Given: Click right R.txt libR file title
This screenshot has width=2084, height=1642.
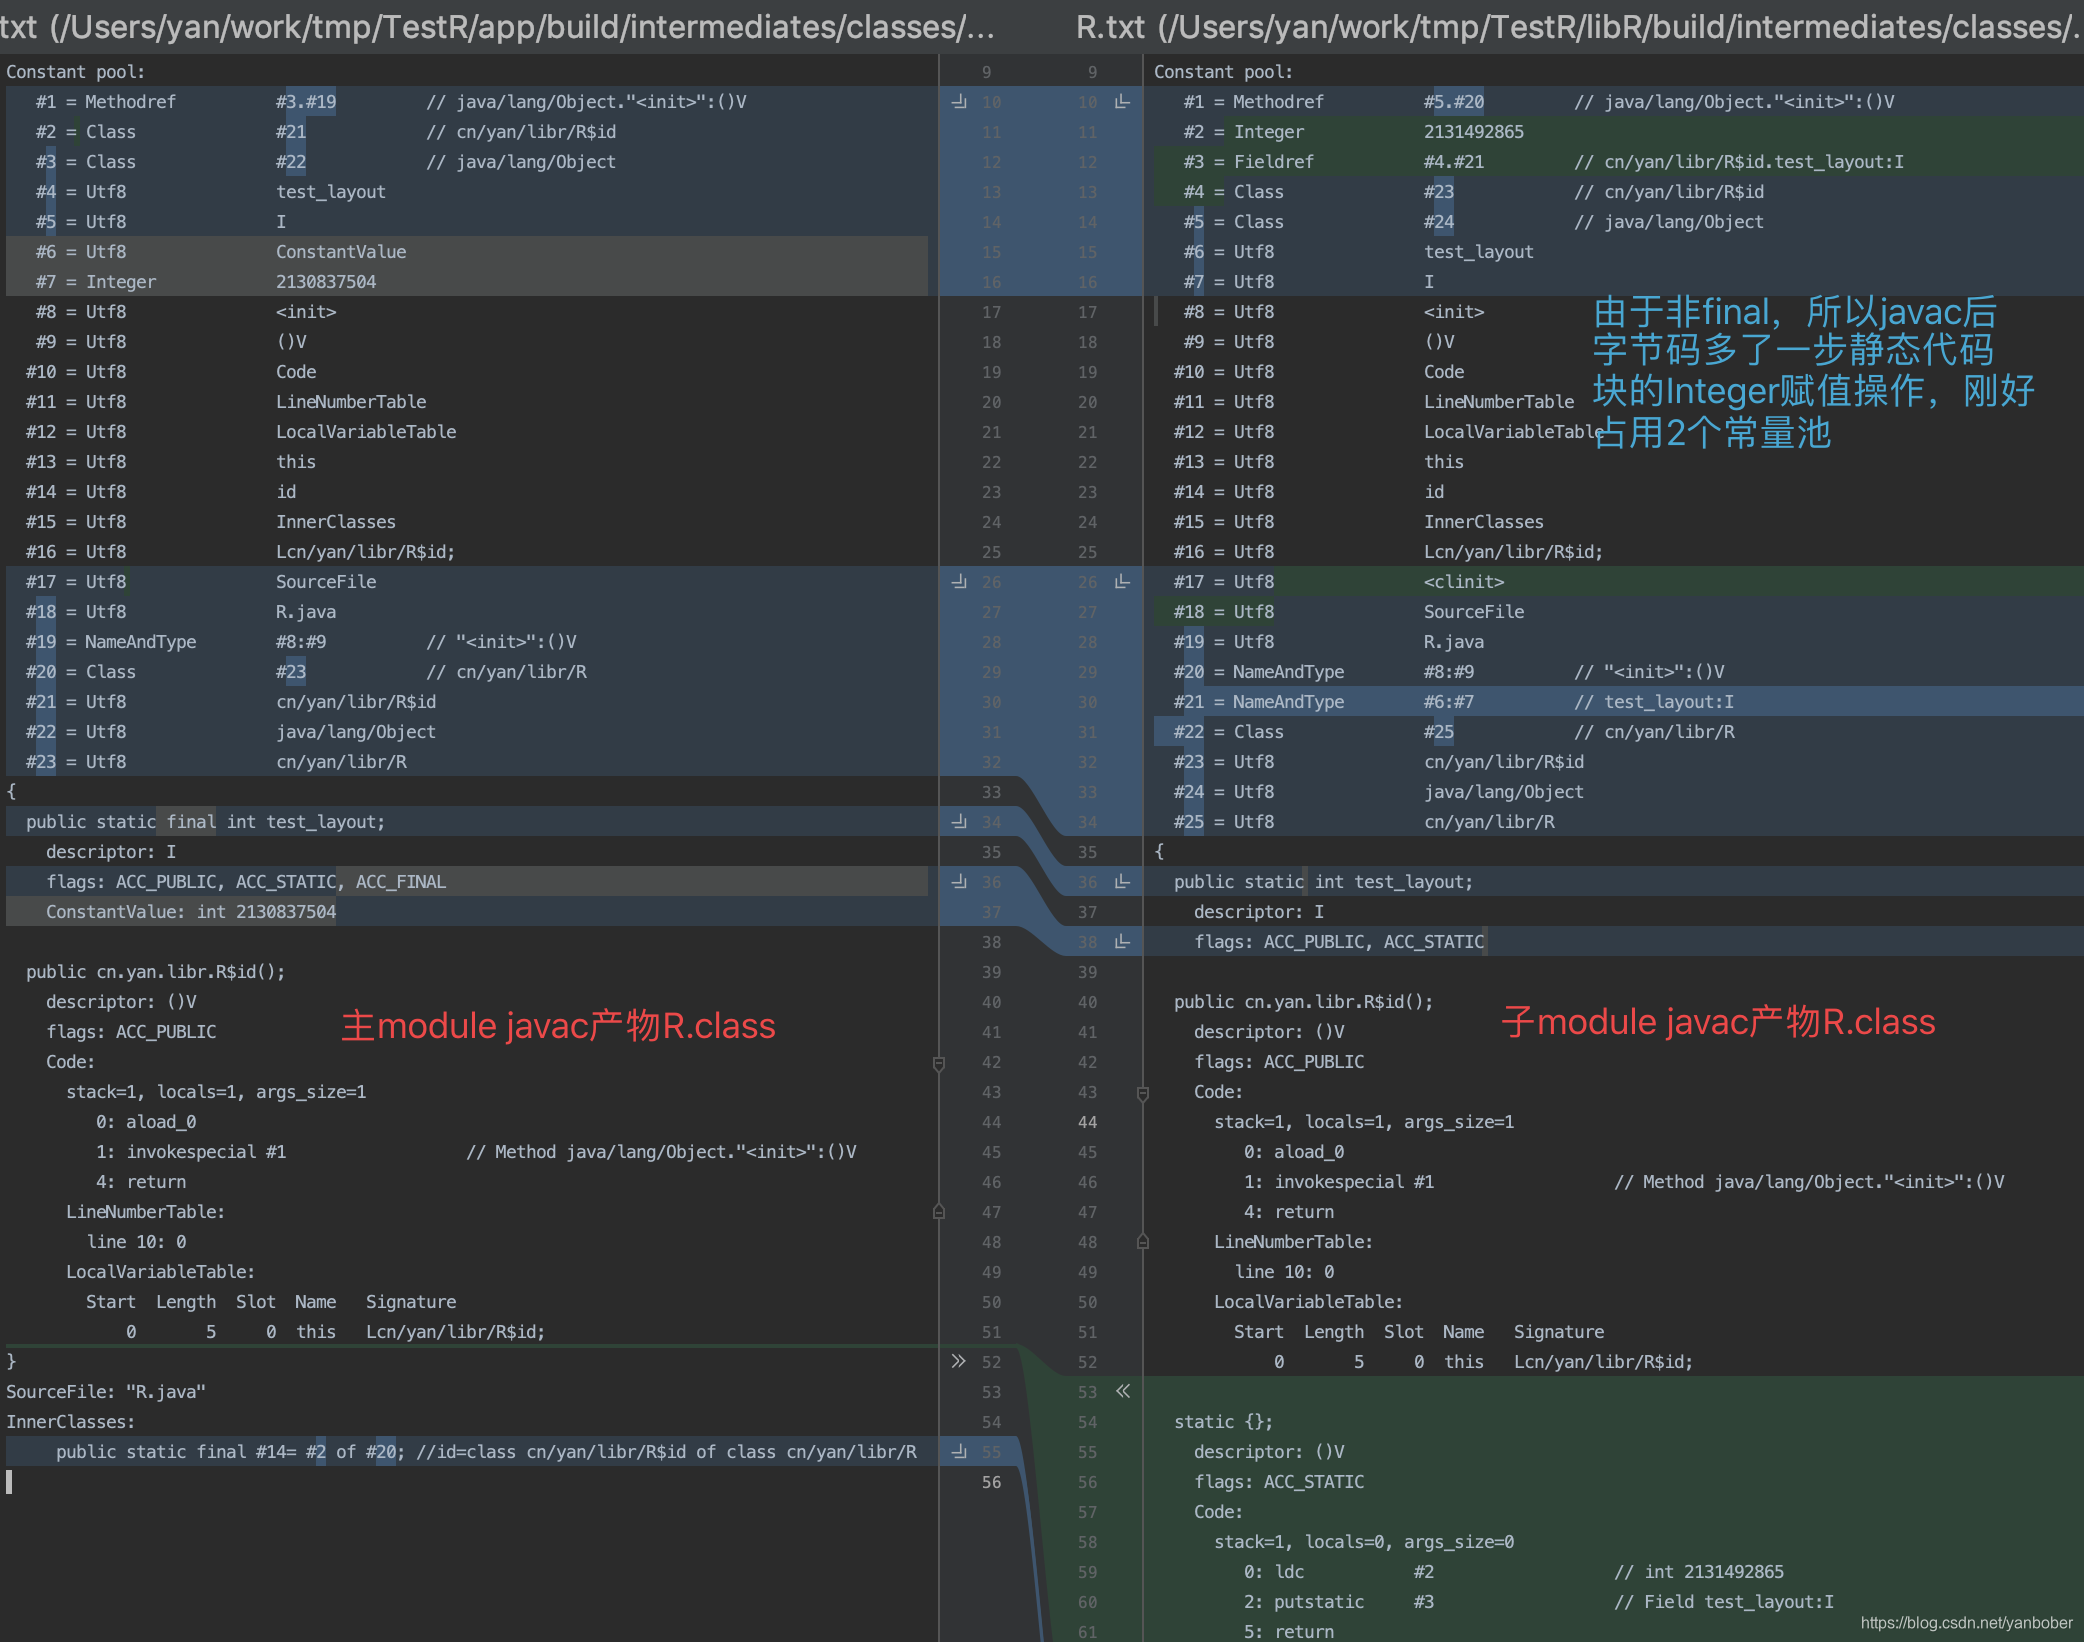Looking at the screenshot, I should [x=1578, y=27].
